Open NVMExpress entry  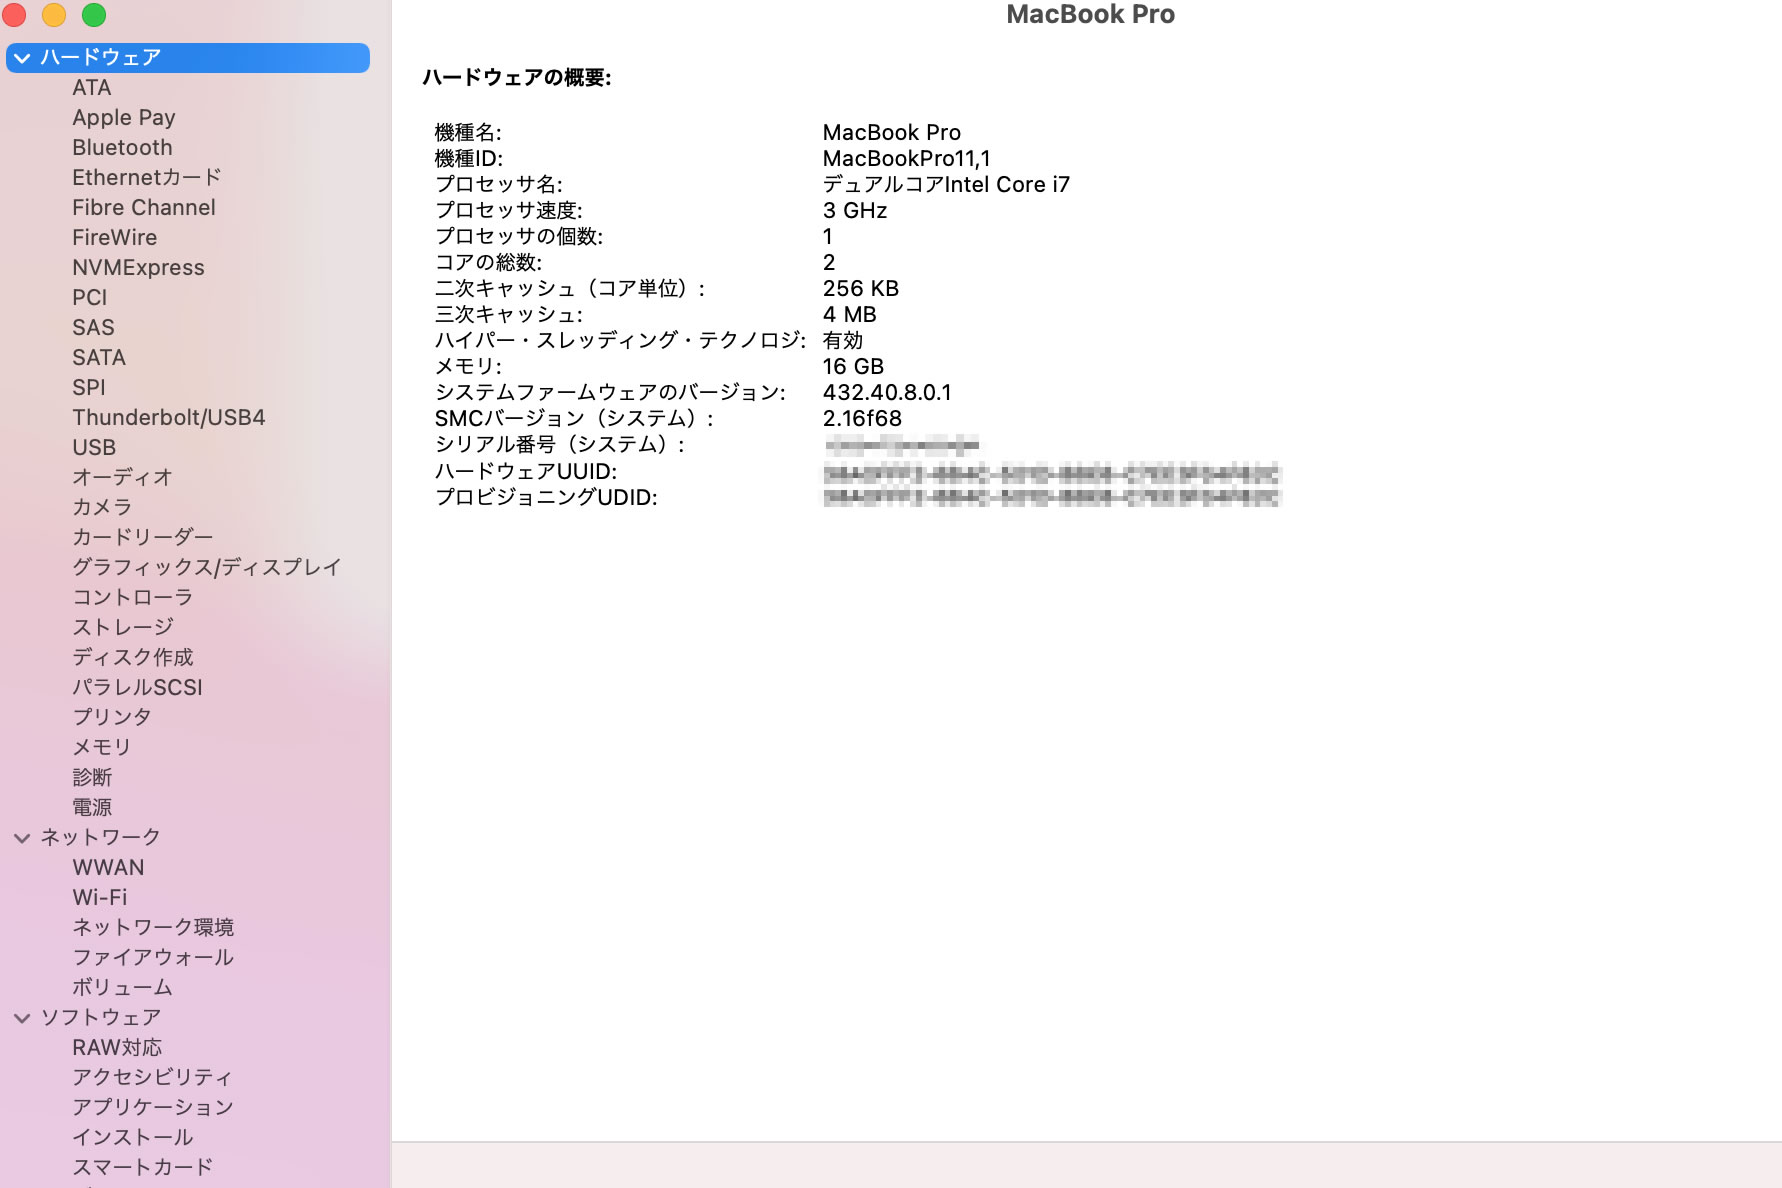(138, 268)
